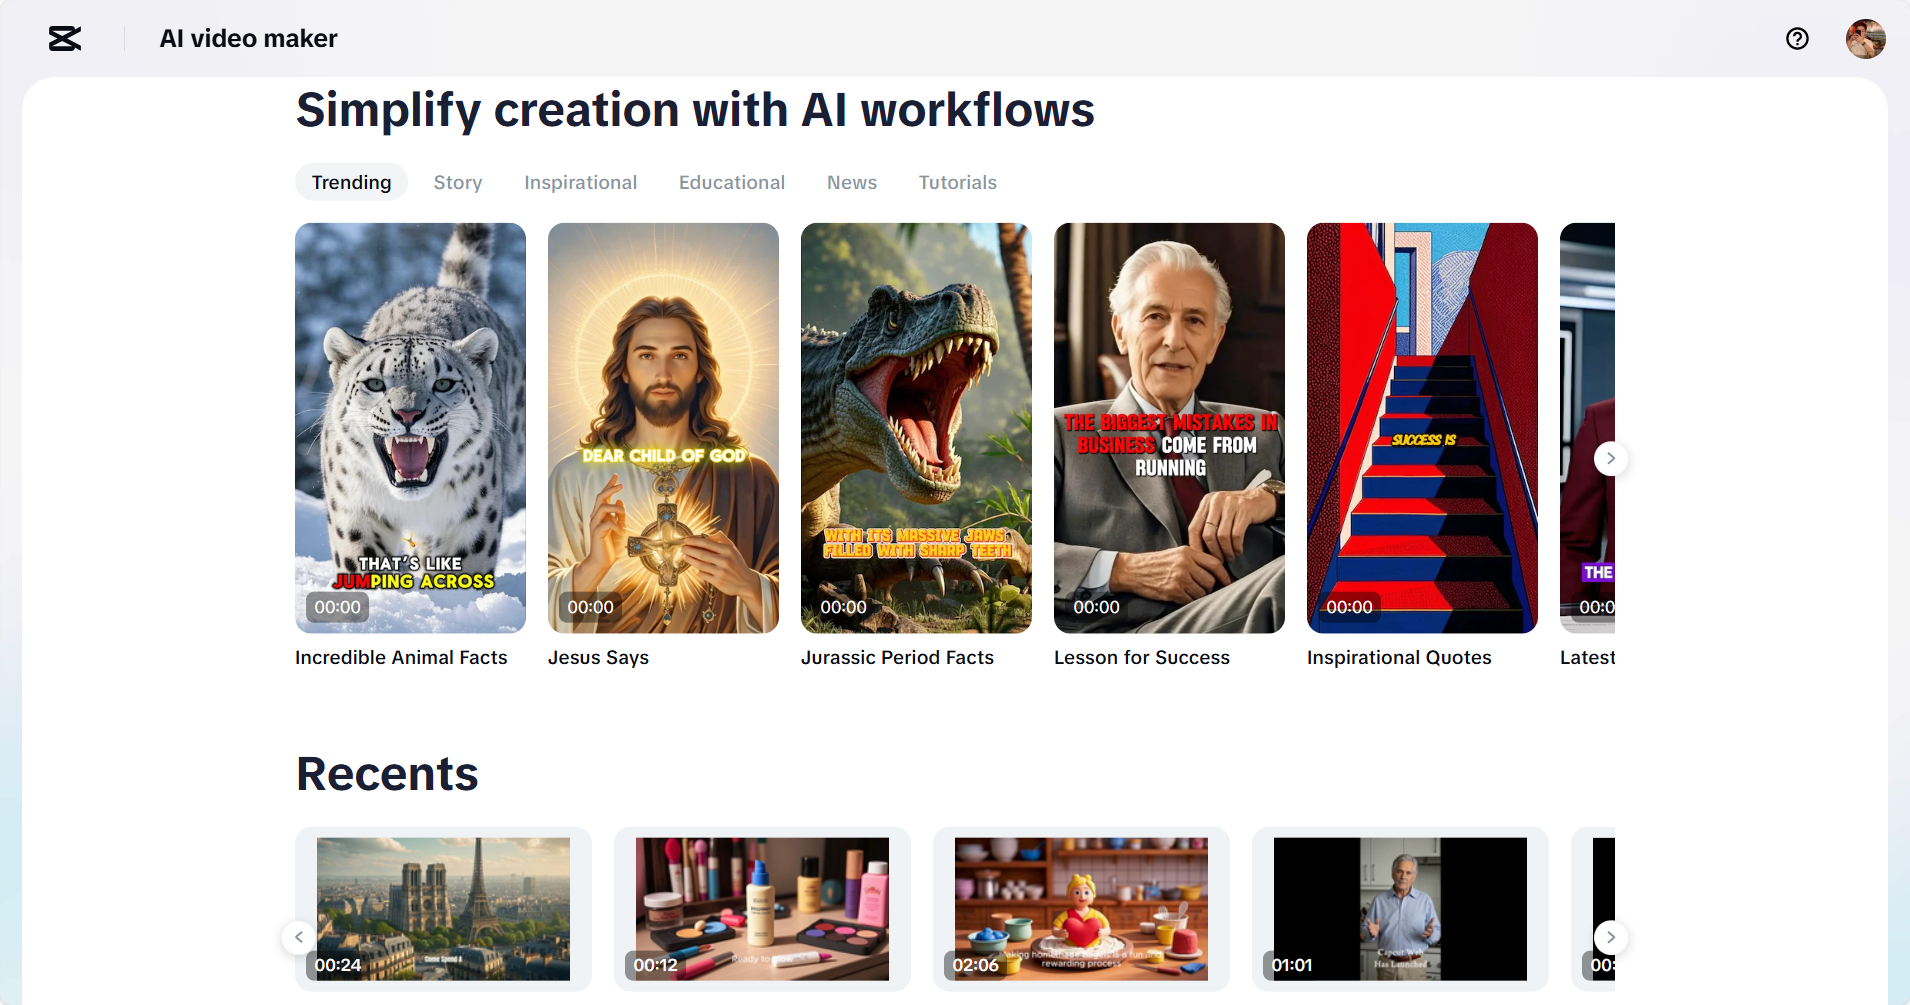Switch to the Tutorials tab
1910x1005 pixels.
coord(958,182)
